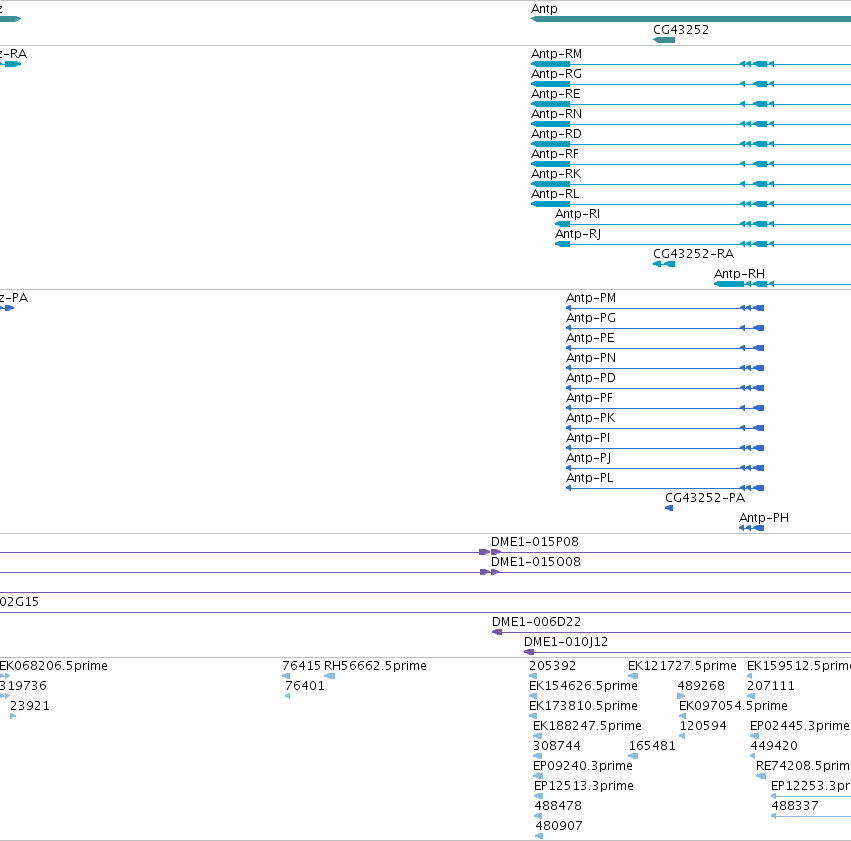Select the Antp-RE transcript label
851x841 pixels.
pyautogui.click(x=556, y=94)
